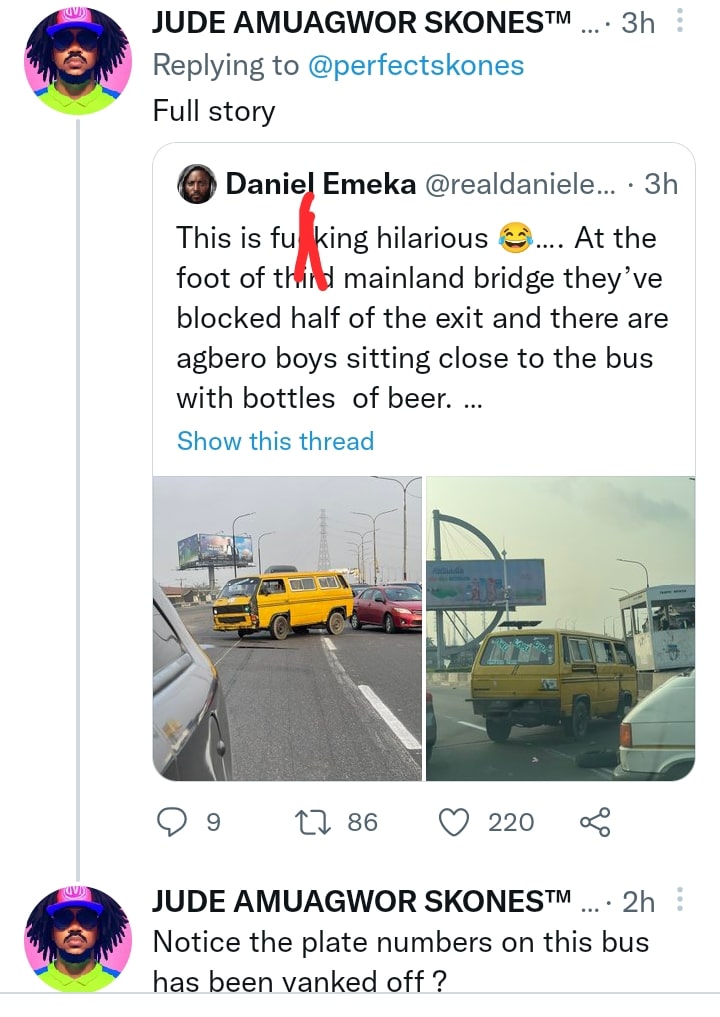Open right photo of yellow bus
Screen dimensions: 720x1017
point(560,628)
